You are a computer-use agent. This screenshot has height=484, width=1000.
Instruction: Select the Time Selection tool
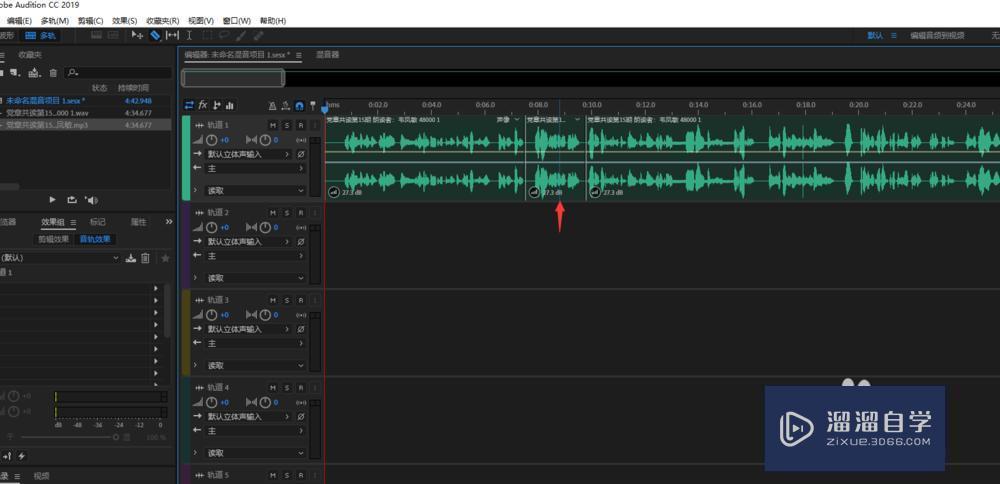point(189,36)
